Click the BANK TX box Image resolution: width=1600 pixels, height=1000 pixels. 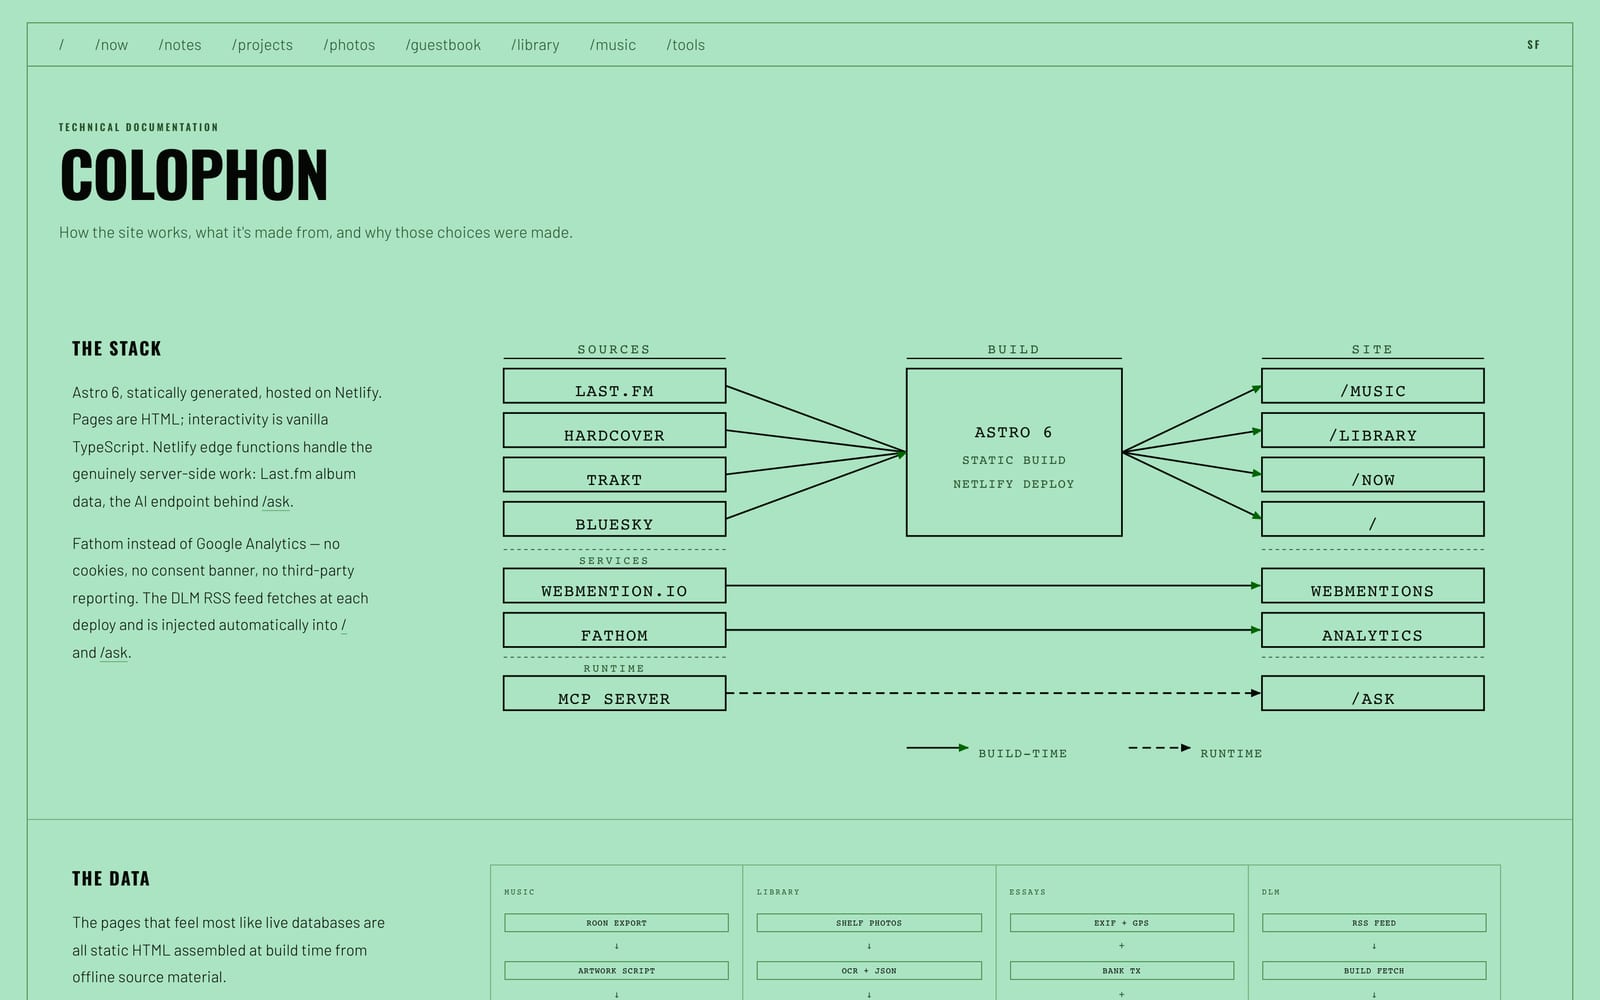[x=1122, y=971]
